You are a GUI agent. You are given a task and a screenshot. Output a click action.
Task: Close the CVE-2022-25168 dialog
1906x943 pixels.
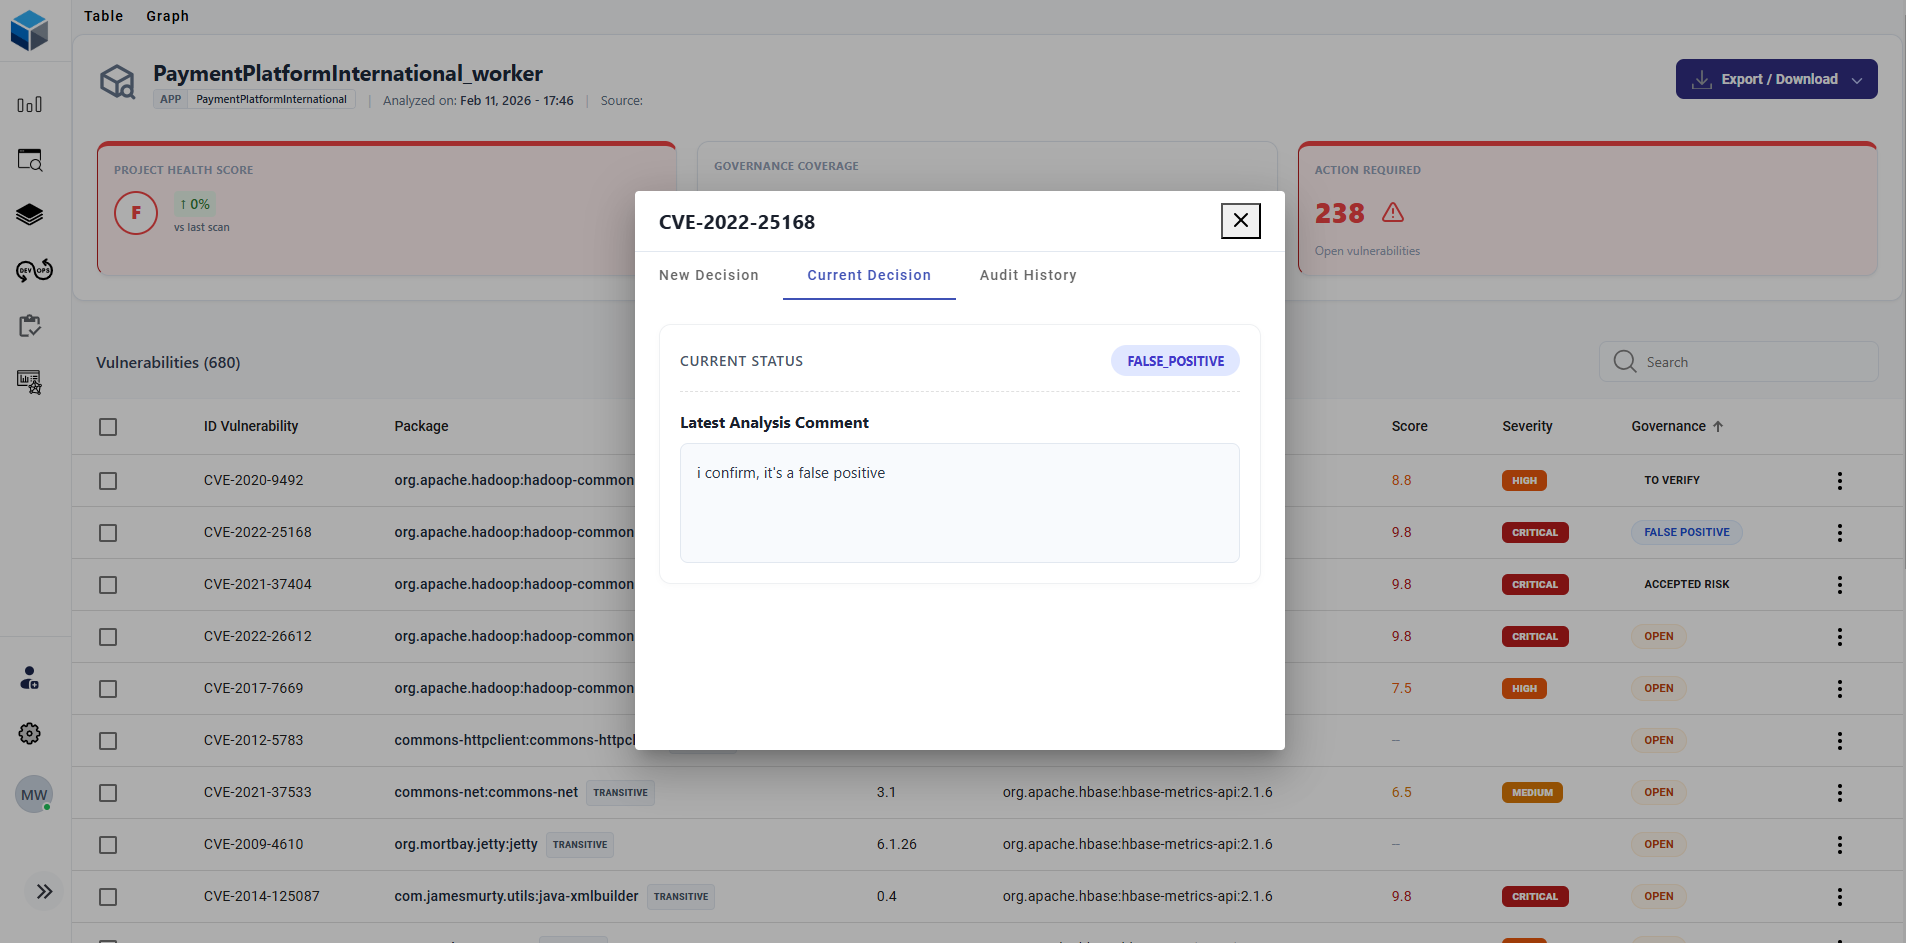[1240, 221]
